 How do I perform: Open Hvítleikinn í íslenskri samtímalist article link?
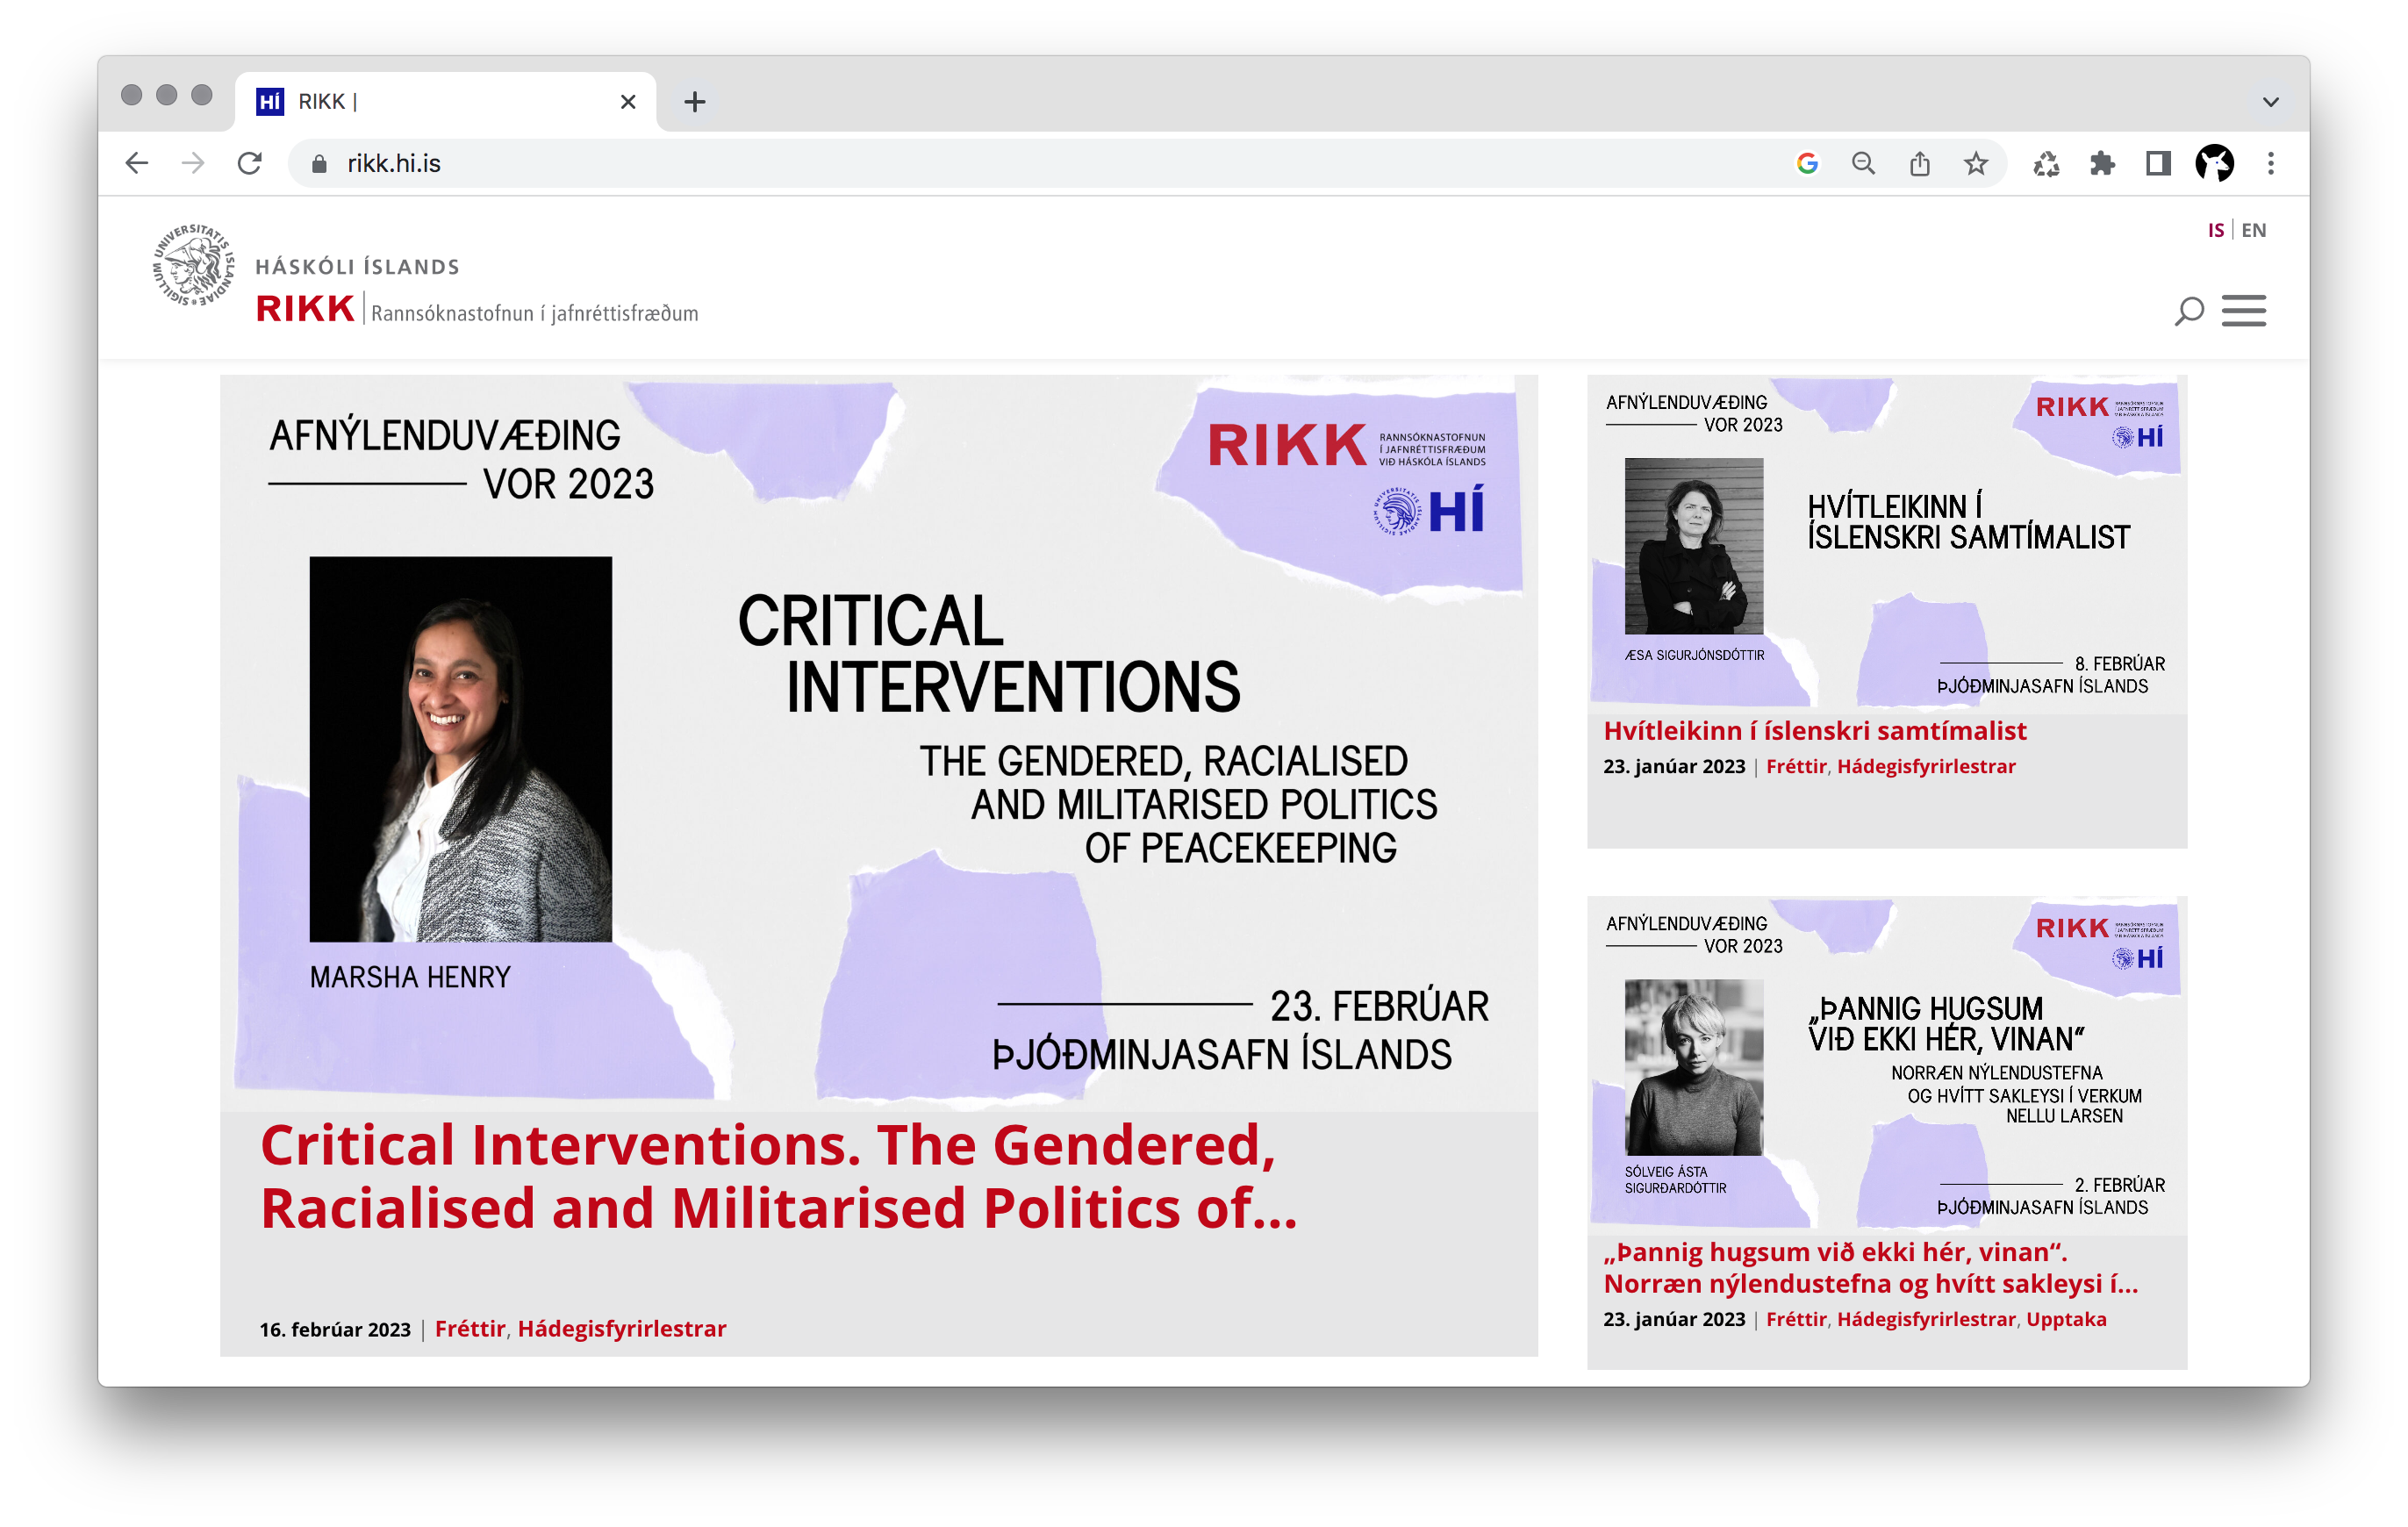click(1814, 731)
